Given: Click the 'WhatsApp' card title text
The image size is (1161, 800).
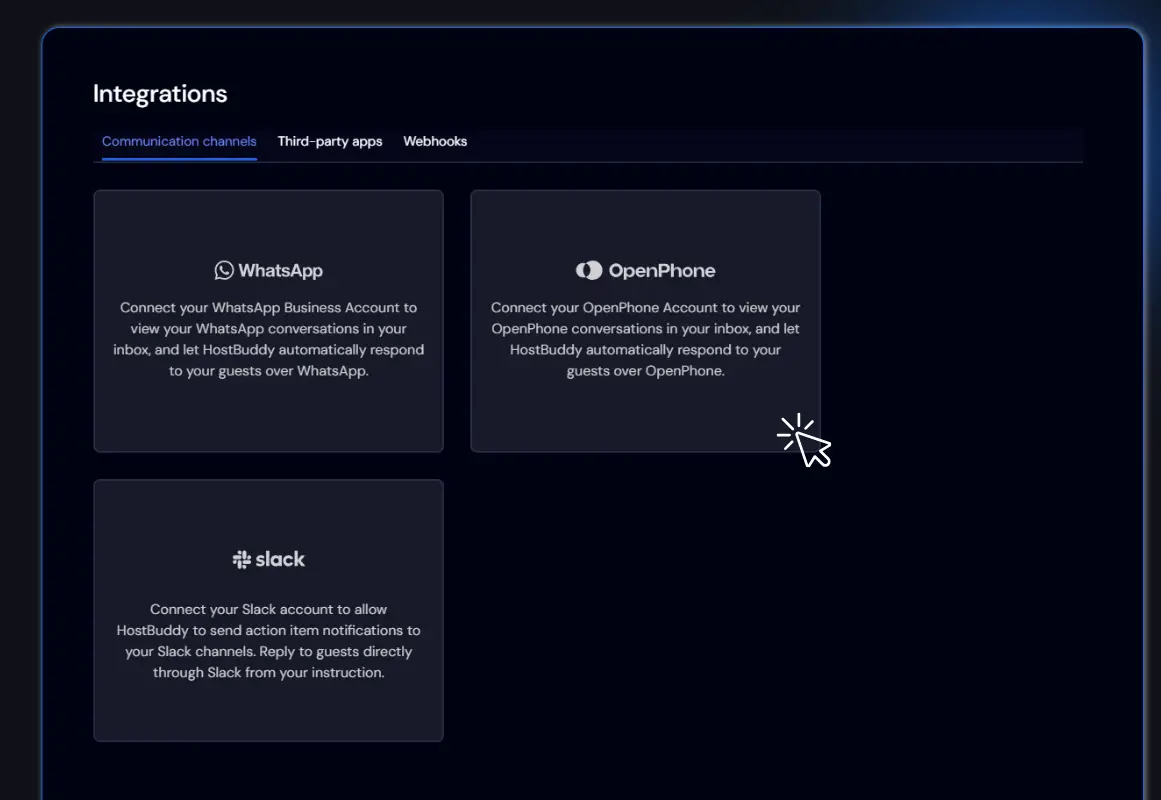Looking at the screenshot, I should pos(281,270).
